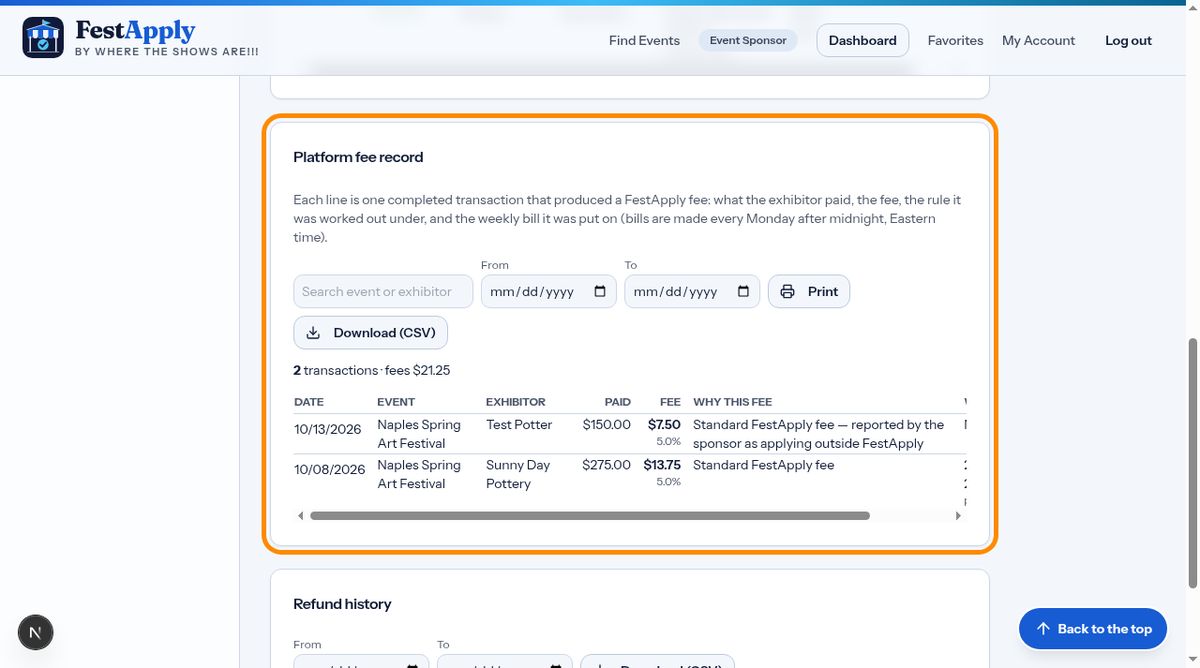Download platform fee record as CSV
1200x668 pixels.
(370, 333)
